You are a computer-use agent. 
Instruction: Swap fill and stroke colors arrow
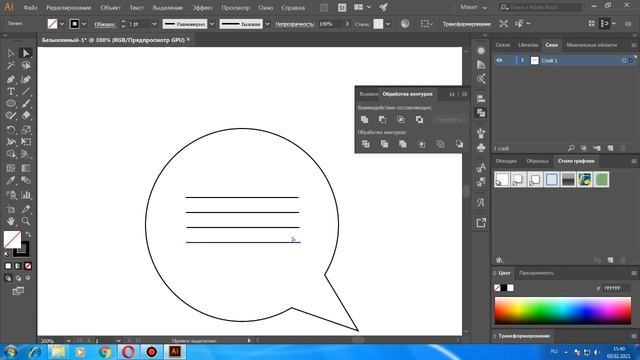pos(28,235)
